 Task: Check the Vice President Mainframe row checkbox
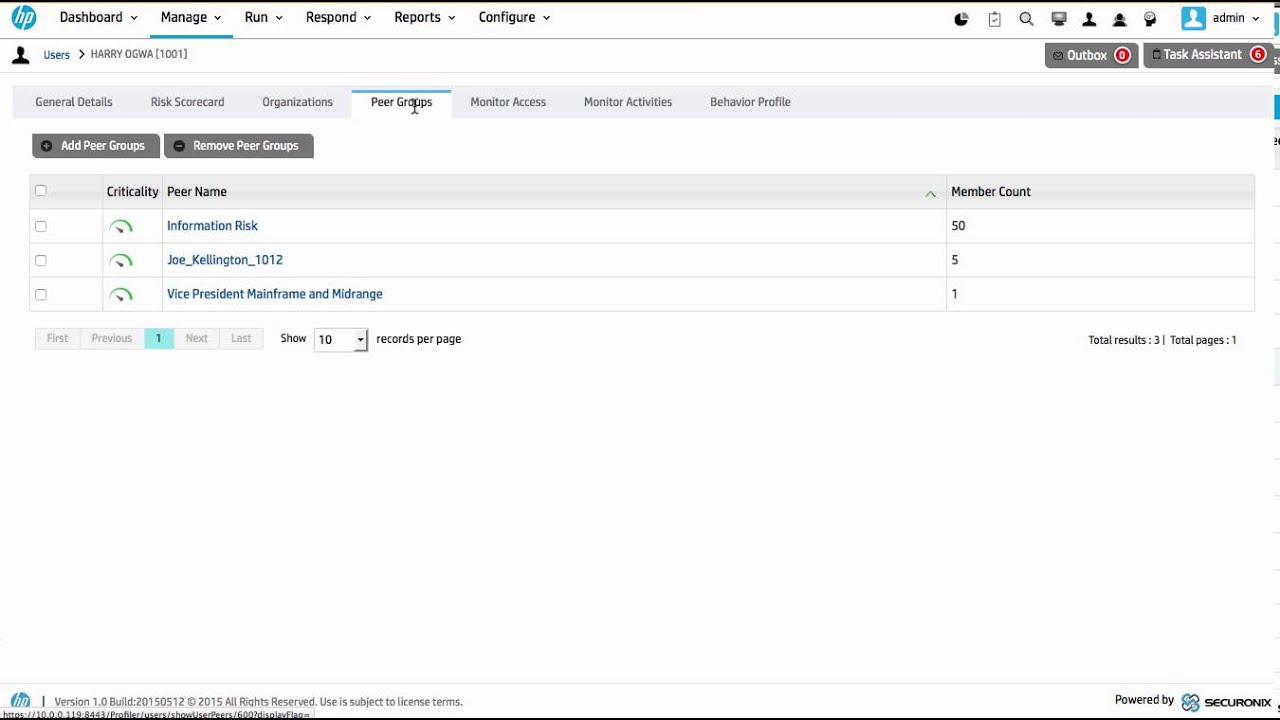click(41, 295)
